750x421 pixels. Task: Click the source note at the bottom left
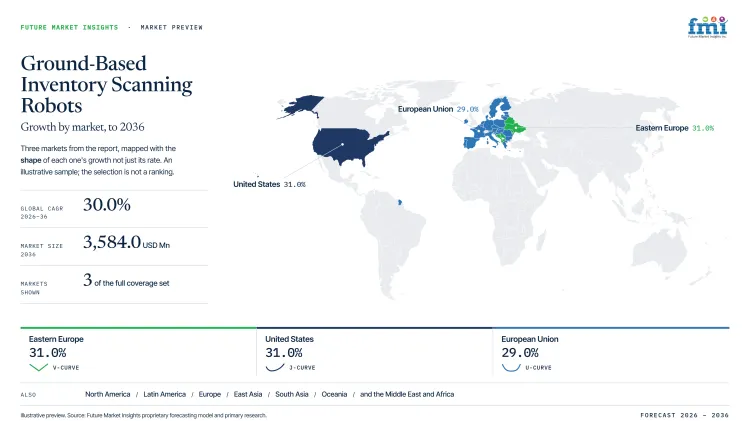coord(143,415)
